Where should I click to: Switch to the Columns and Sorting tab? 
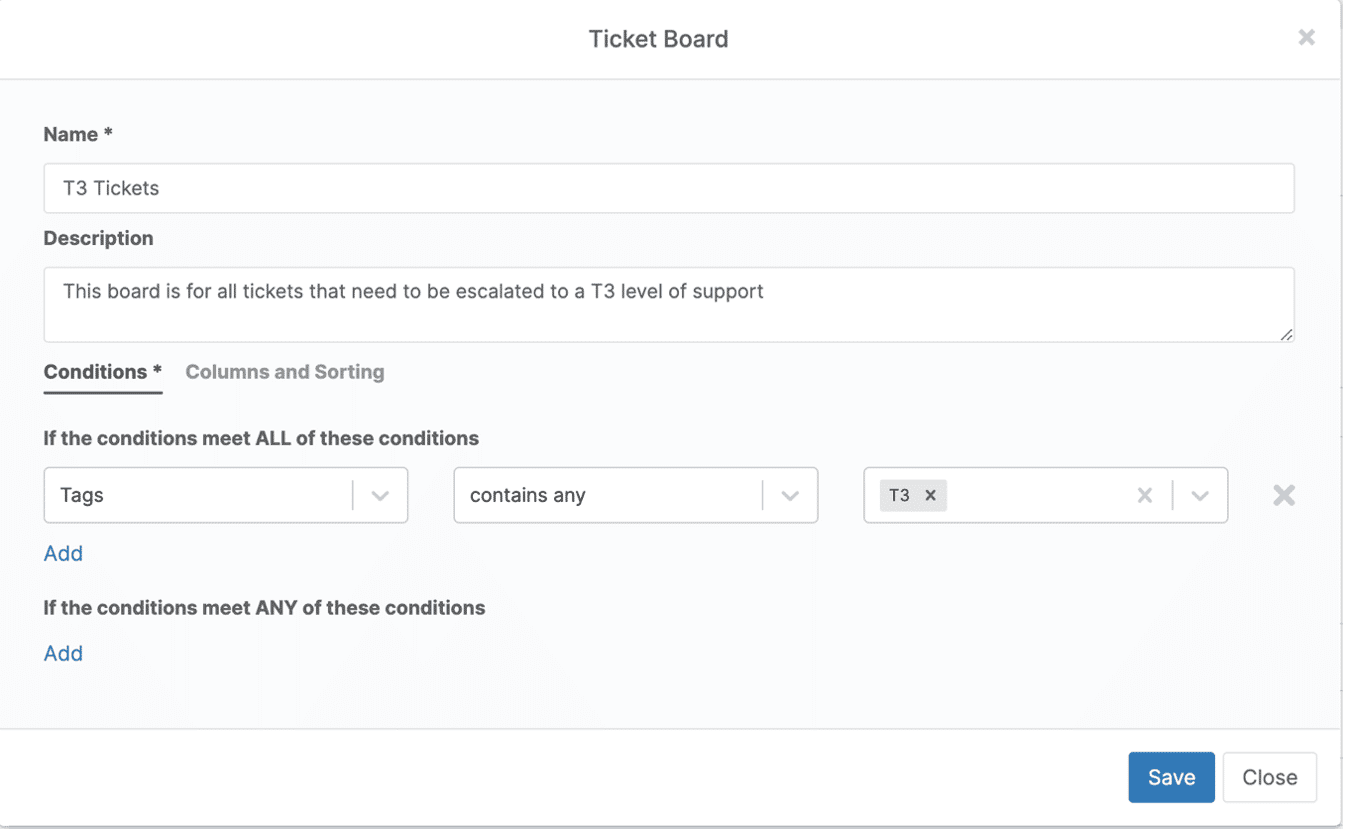click(284, 371)
